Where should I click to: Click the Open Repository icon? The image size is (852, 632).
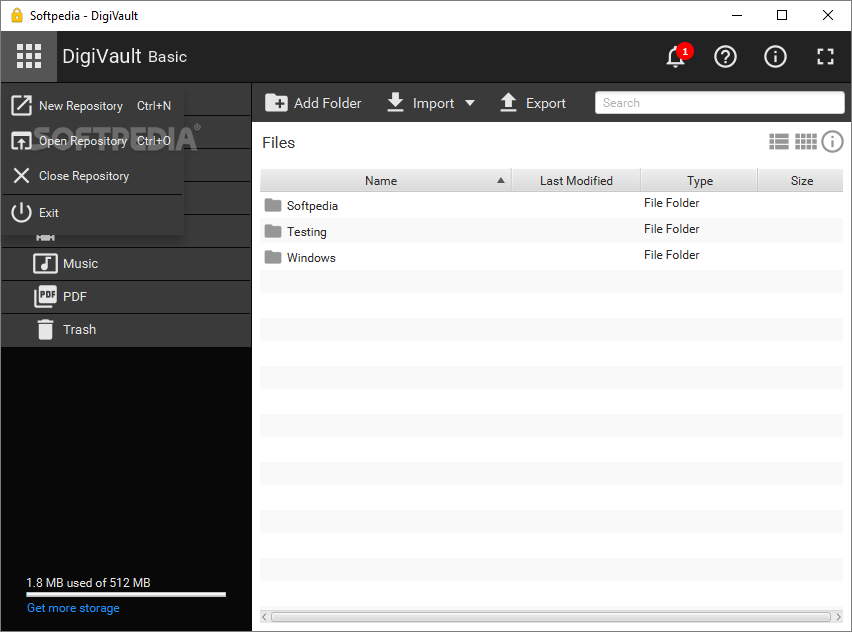pyautogui.click(x=22, y=141)
